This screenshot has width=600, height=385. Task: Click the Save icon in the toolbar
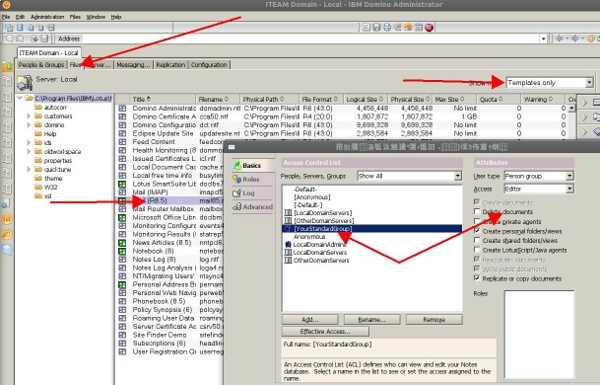[x=377, y=28]
